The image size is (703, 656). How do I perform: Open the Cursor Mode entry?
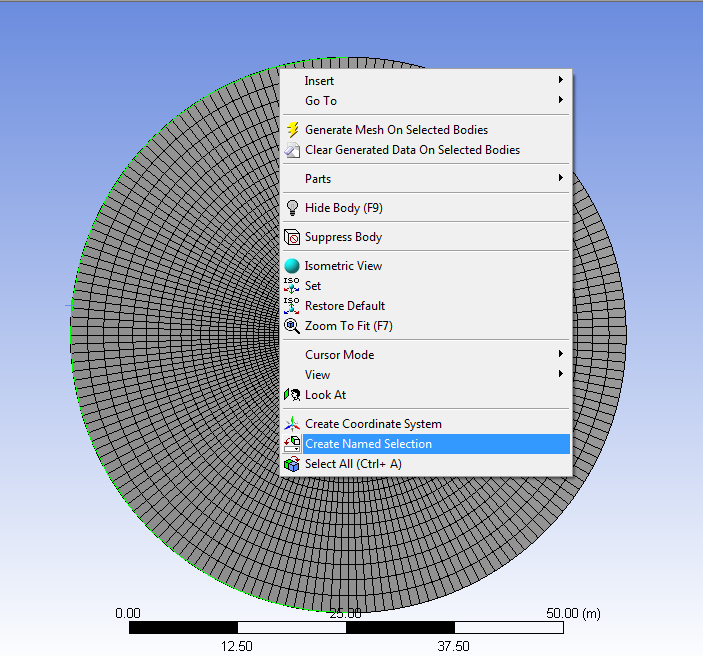tap(426, 355)
